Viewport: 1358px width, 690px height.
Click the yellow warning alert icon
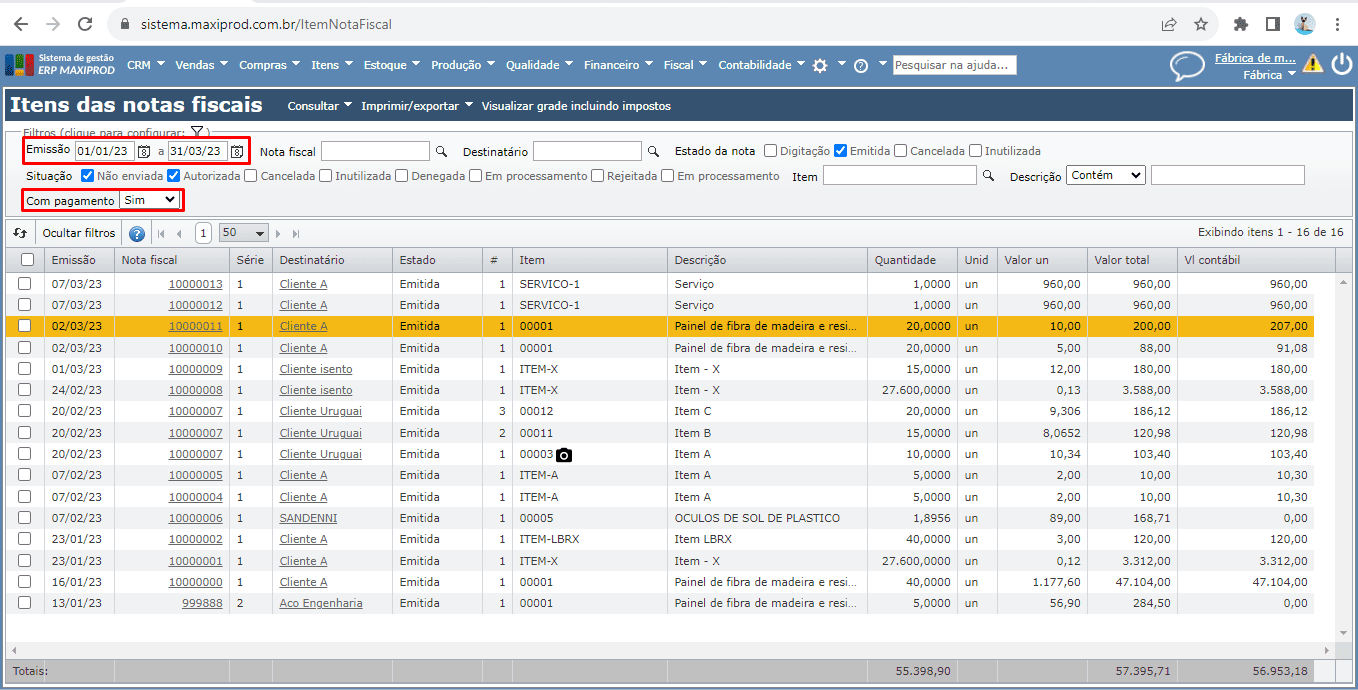coord(1313,64)
